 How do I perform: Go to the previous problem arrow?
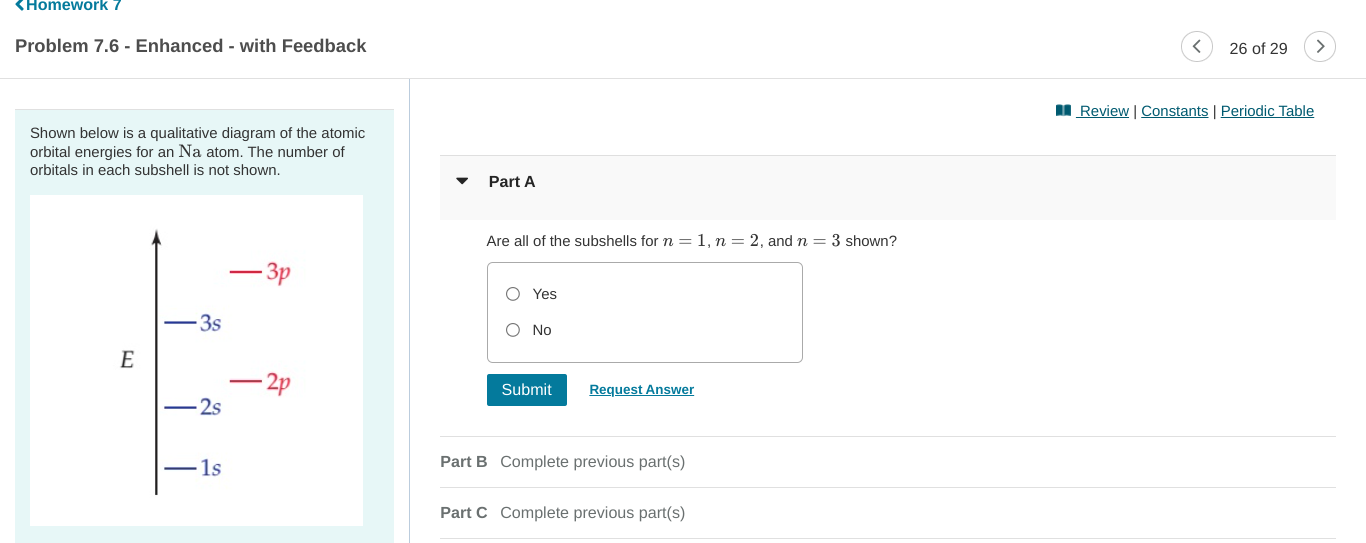[1196, 47]
